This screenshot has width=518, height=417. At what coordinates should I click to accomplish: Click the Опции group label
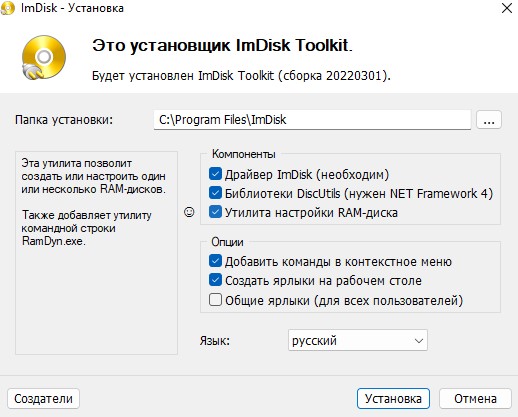point(227,242)
